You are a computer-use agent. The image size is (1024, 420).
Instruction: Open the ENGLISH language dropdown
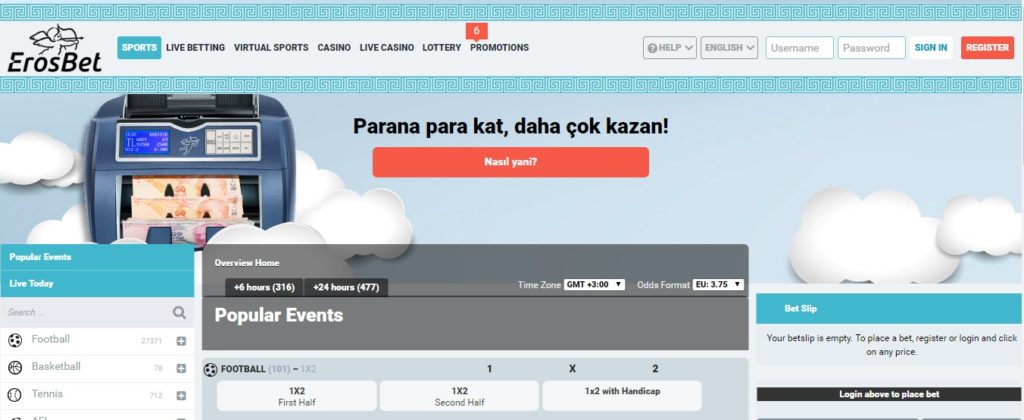[x=729, y=48]
